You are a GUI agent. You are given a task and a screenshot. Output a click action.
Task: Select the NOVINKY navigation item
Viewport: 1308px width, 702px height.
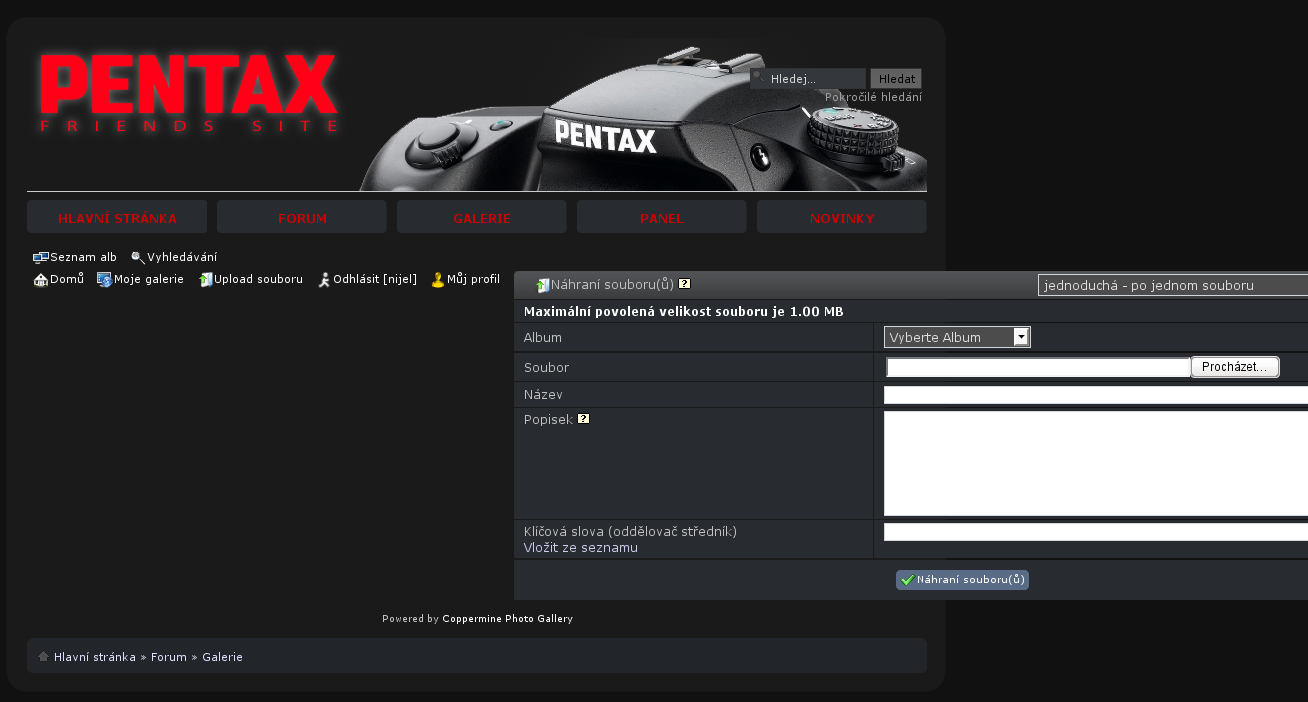click(842, 218)
